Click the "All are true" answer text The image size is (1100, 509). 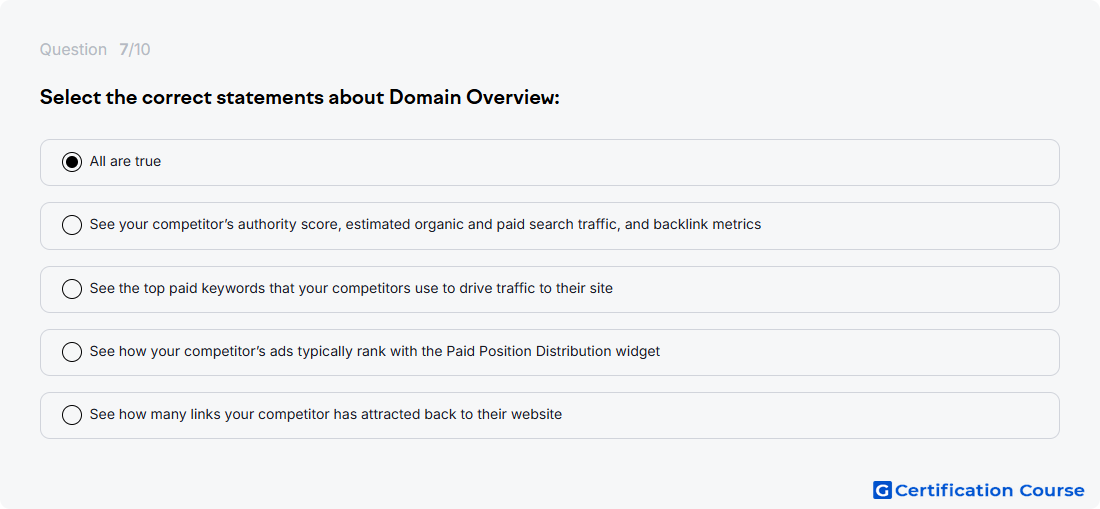point(126,161)
